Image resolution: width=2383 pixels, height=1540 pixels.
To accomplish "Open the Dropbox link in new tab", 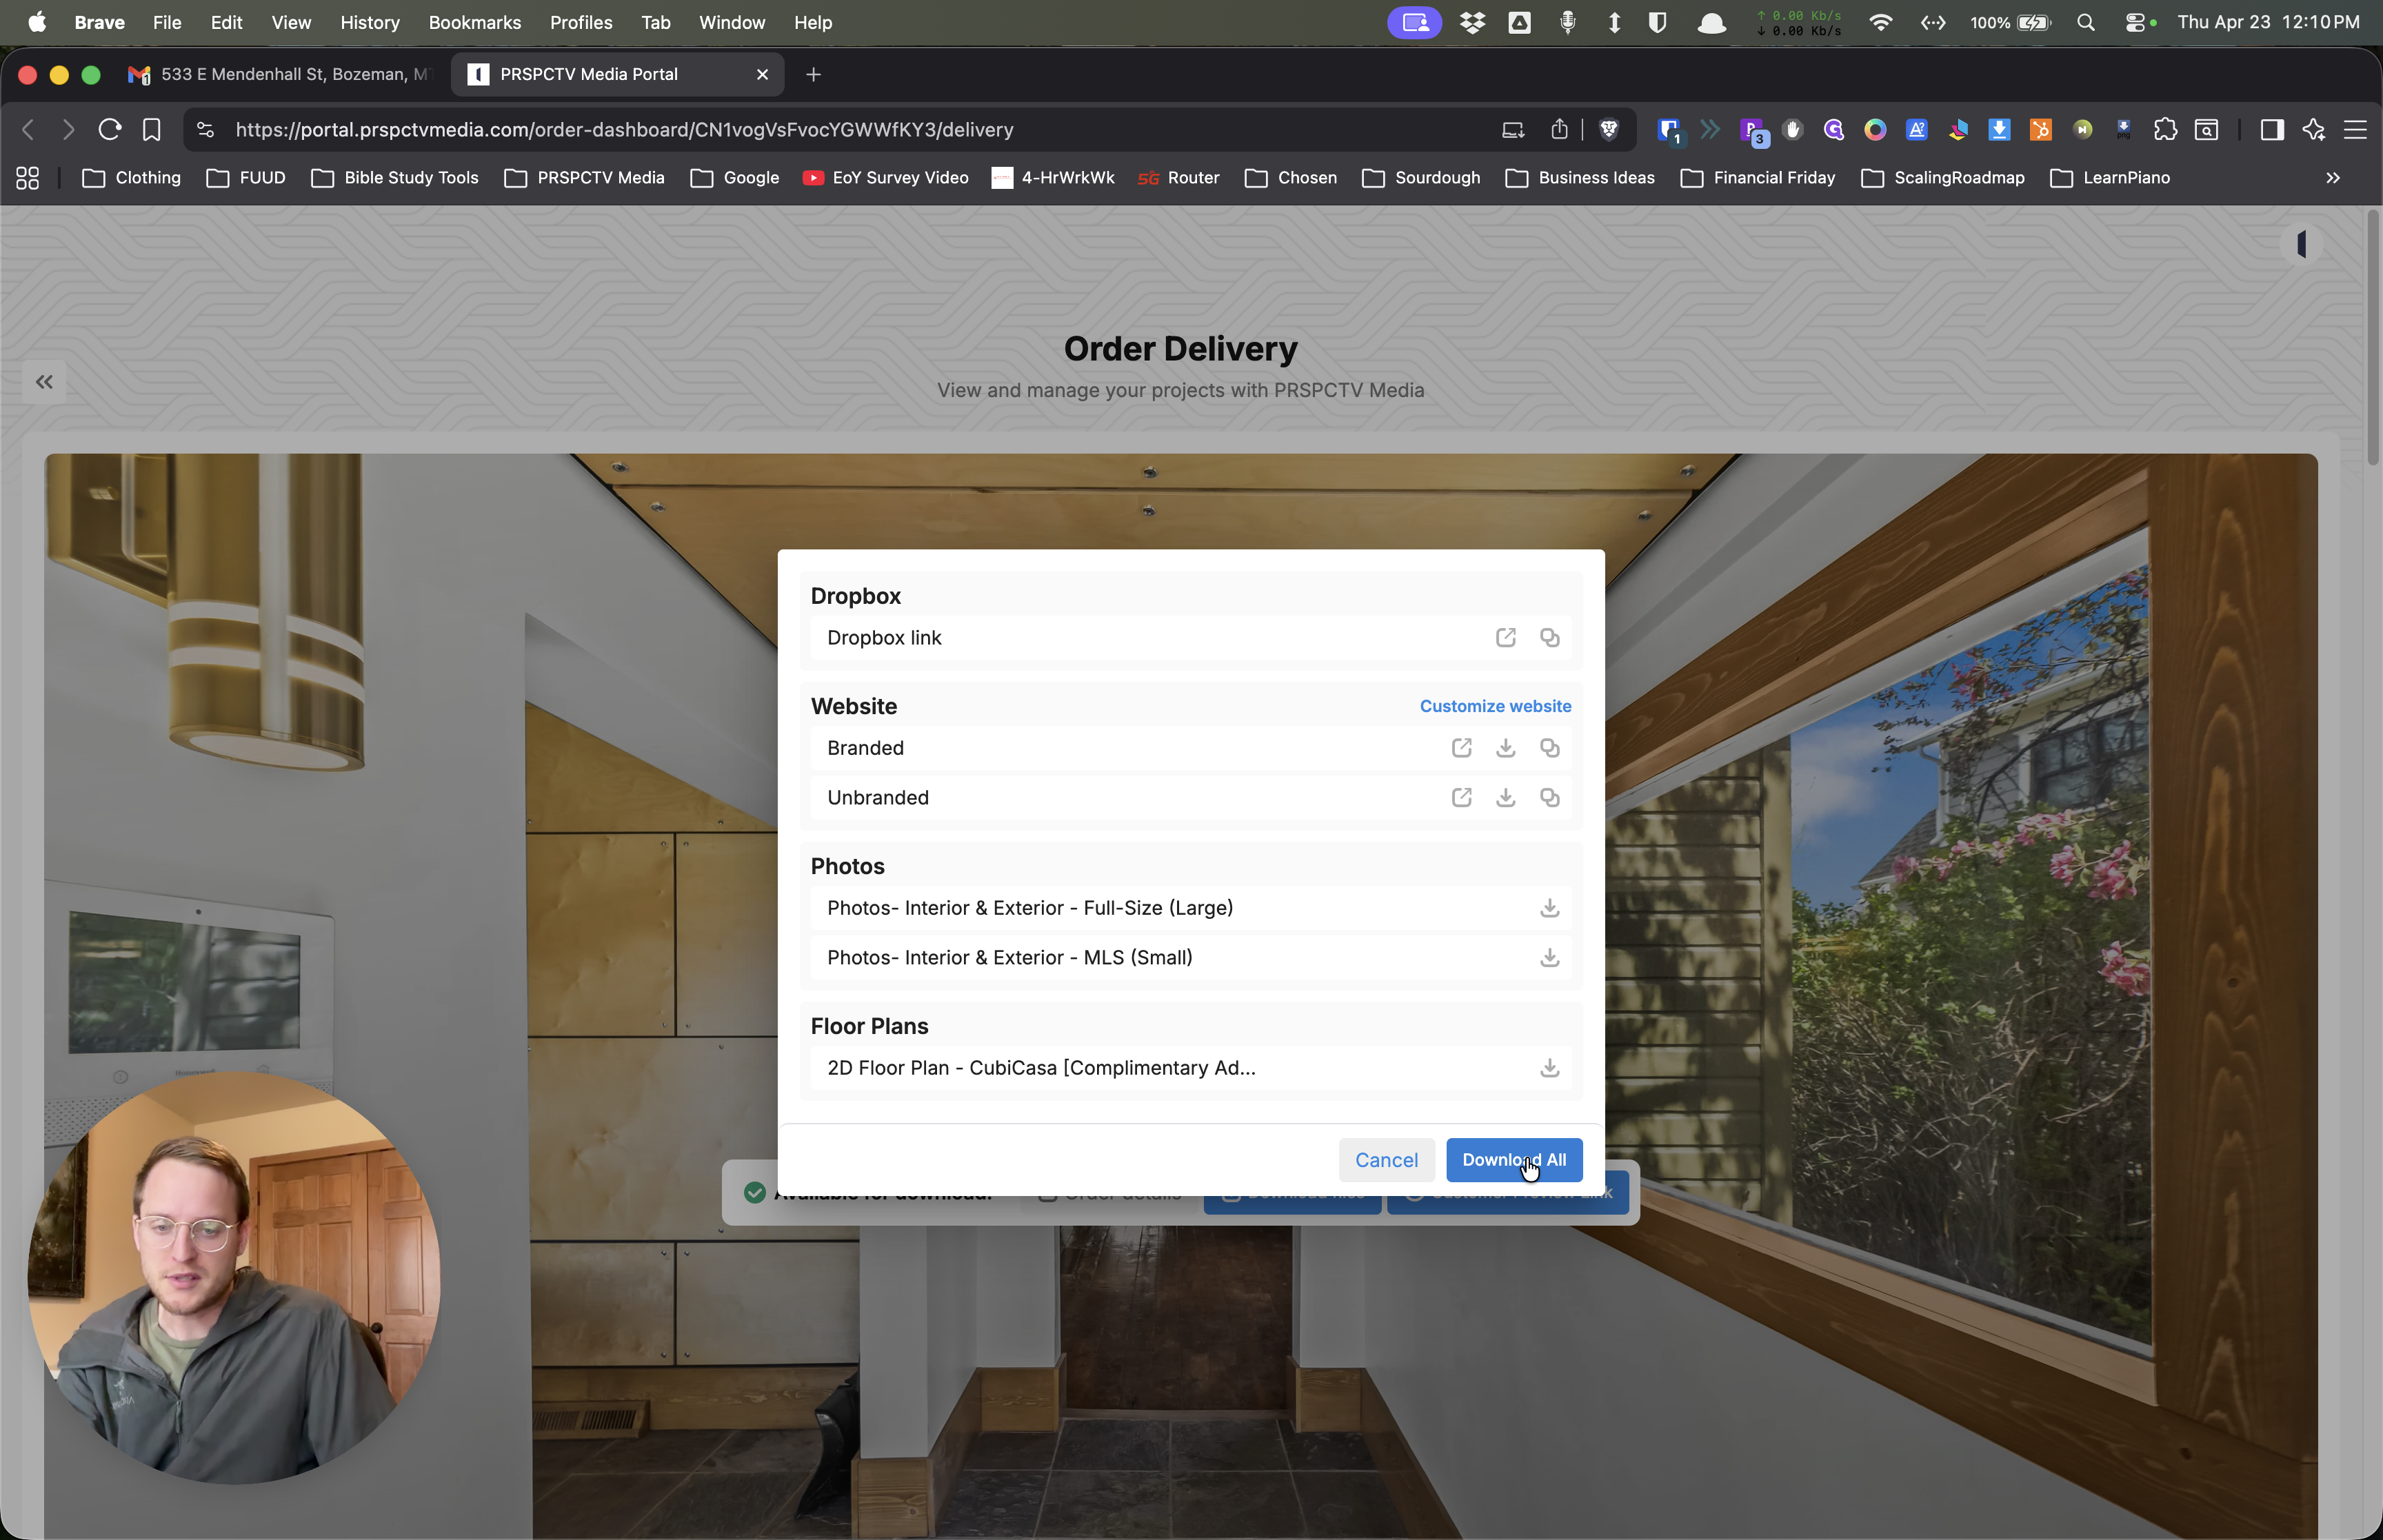I will 1505,638.
